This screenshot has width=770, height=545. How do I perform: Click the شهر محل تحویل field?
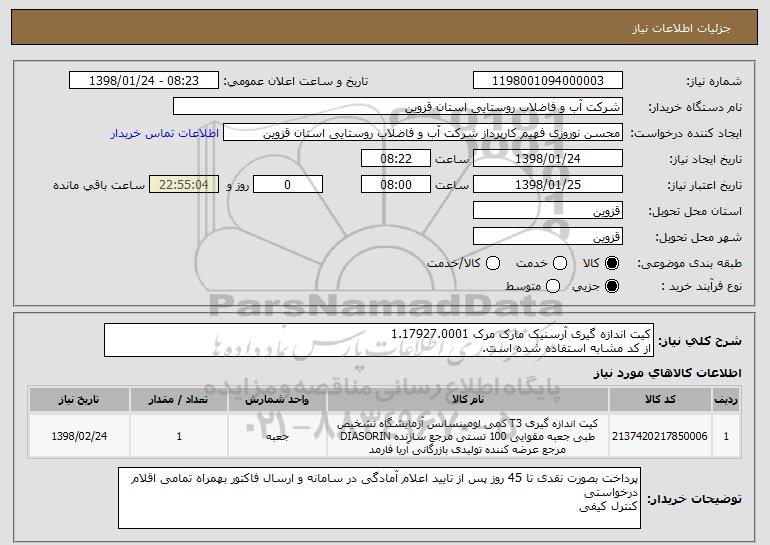click(x=548, y=237)
